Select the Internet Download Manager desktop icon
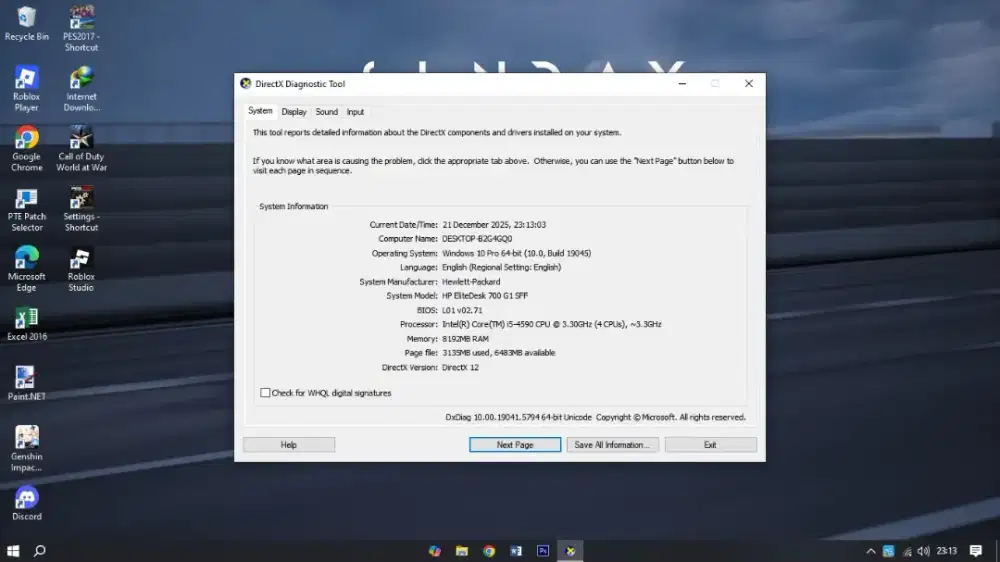The image size is (1000, 562). point(82,89)
